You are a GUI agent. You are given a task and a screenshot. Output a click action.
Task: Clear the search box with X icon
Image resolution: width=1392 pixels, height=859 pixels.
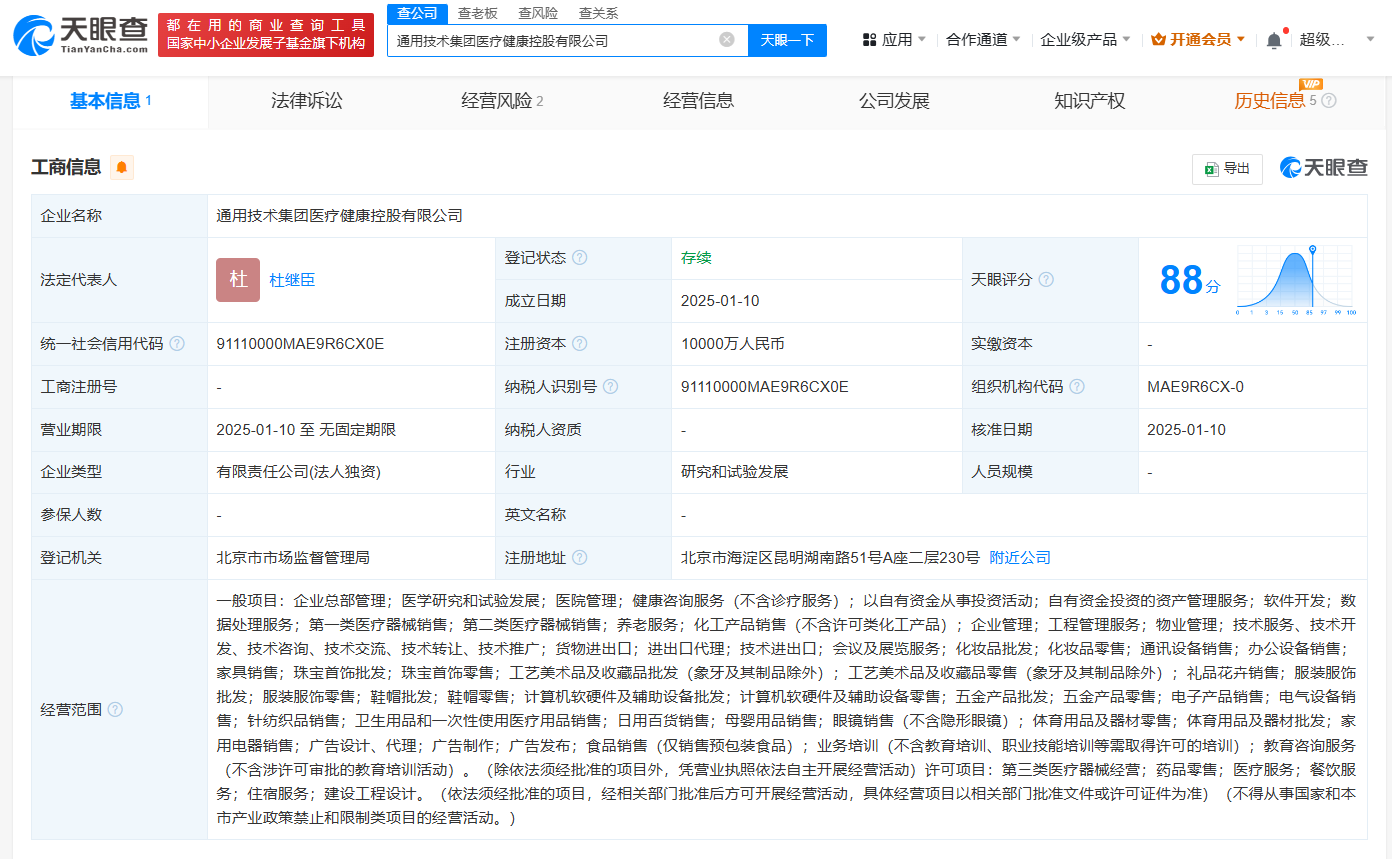[727, 40]
